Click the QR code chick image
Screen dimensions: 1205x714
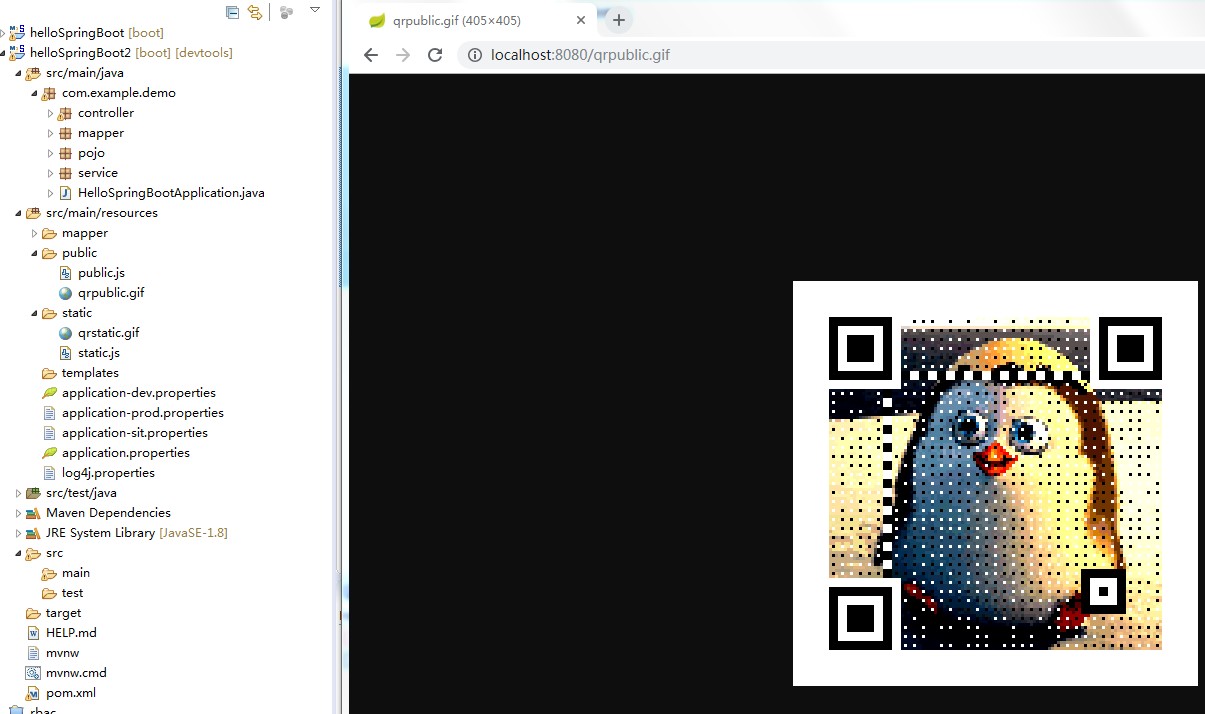(x=995, y=483)
